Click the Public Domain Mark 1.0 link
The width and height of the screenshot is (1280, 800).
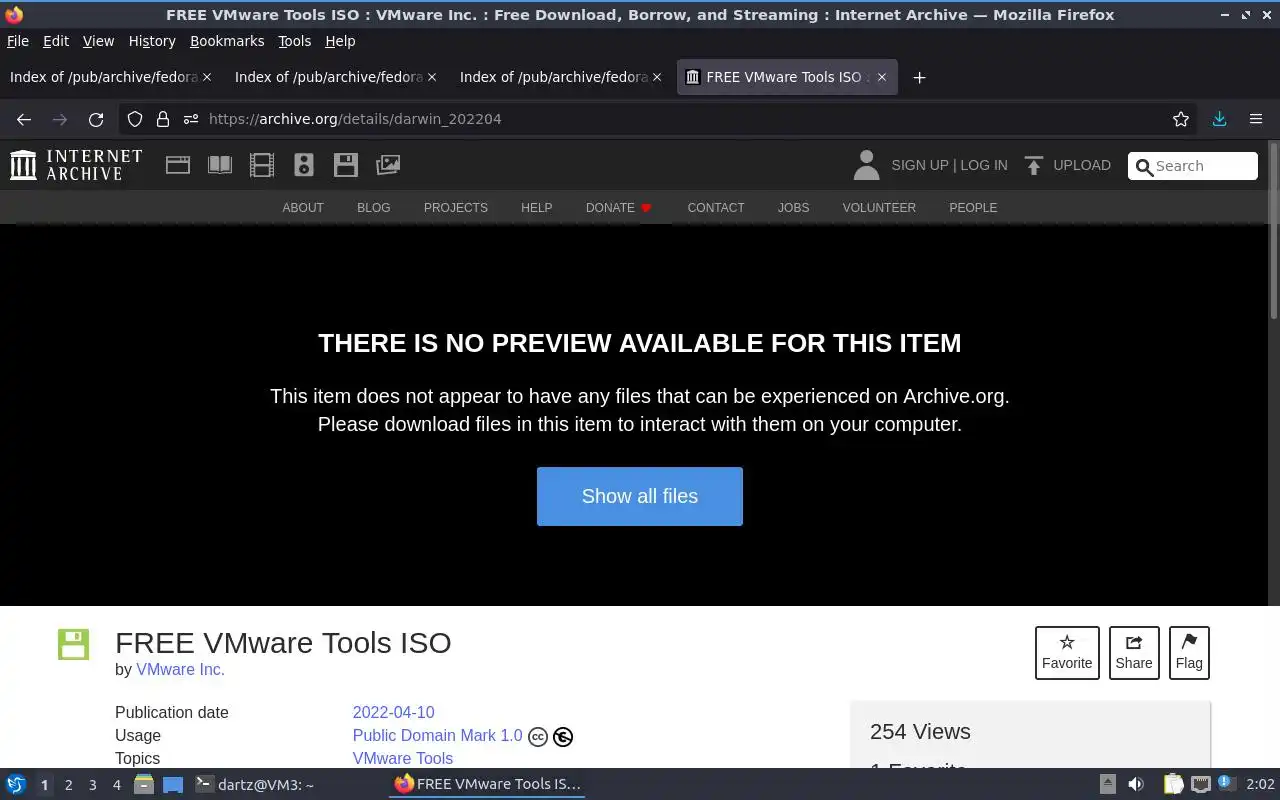coord(438,736)
